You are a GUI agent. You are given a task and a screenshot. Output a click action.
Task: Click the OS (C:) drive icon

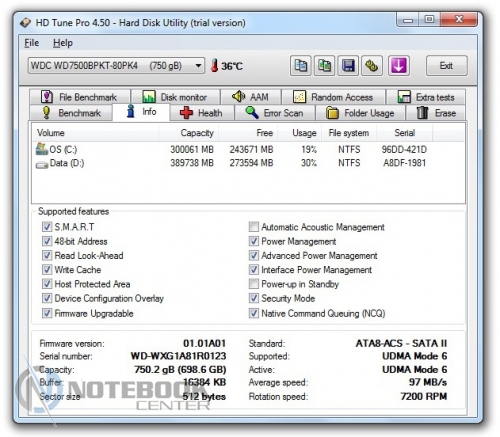click(x=42, y=149)
